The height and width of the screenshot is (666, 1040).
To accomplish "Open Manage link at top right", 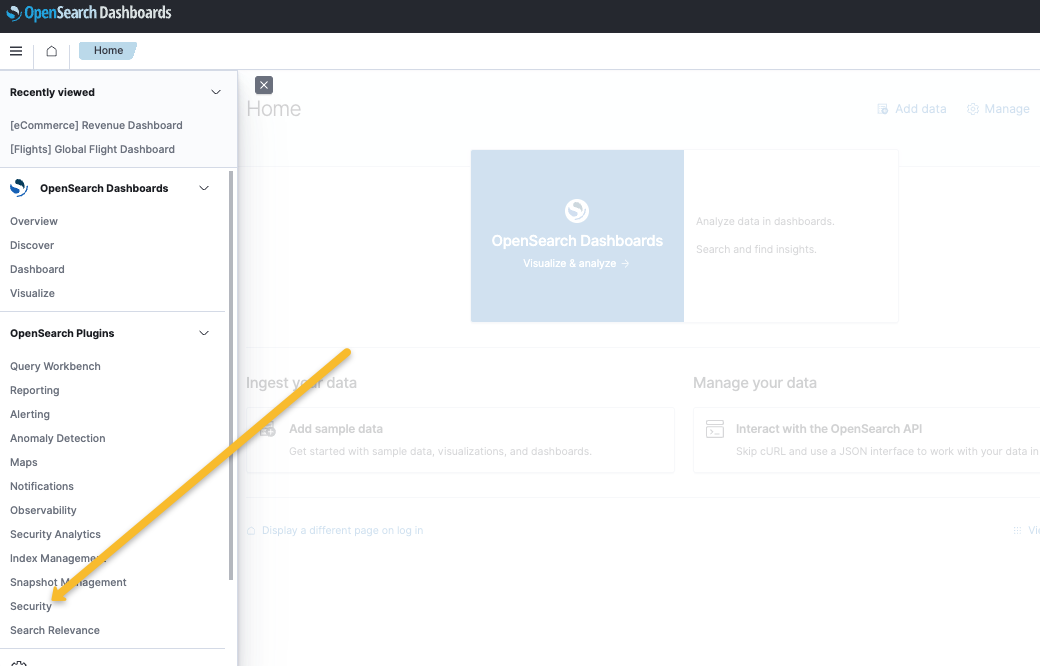I will 1007,109.
